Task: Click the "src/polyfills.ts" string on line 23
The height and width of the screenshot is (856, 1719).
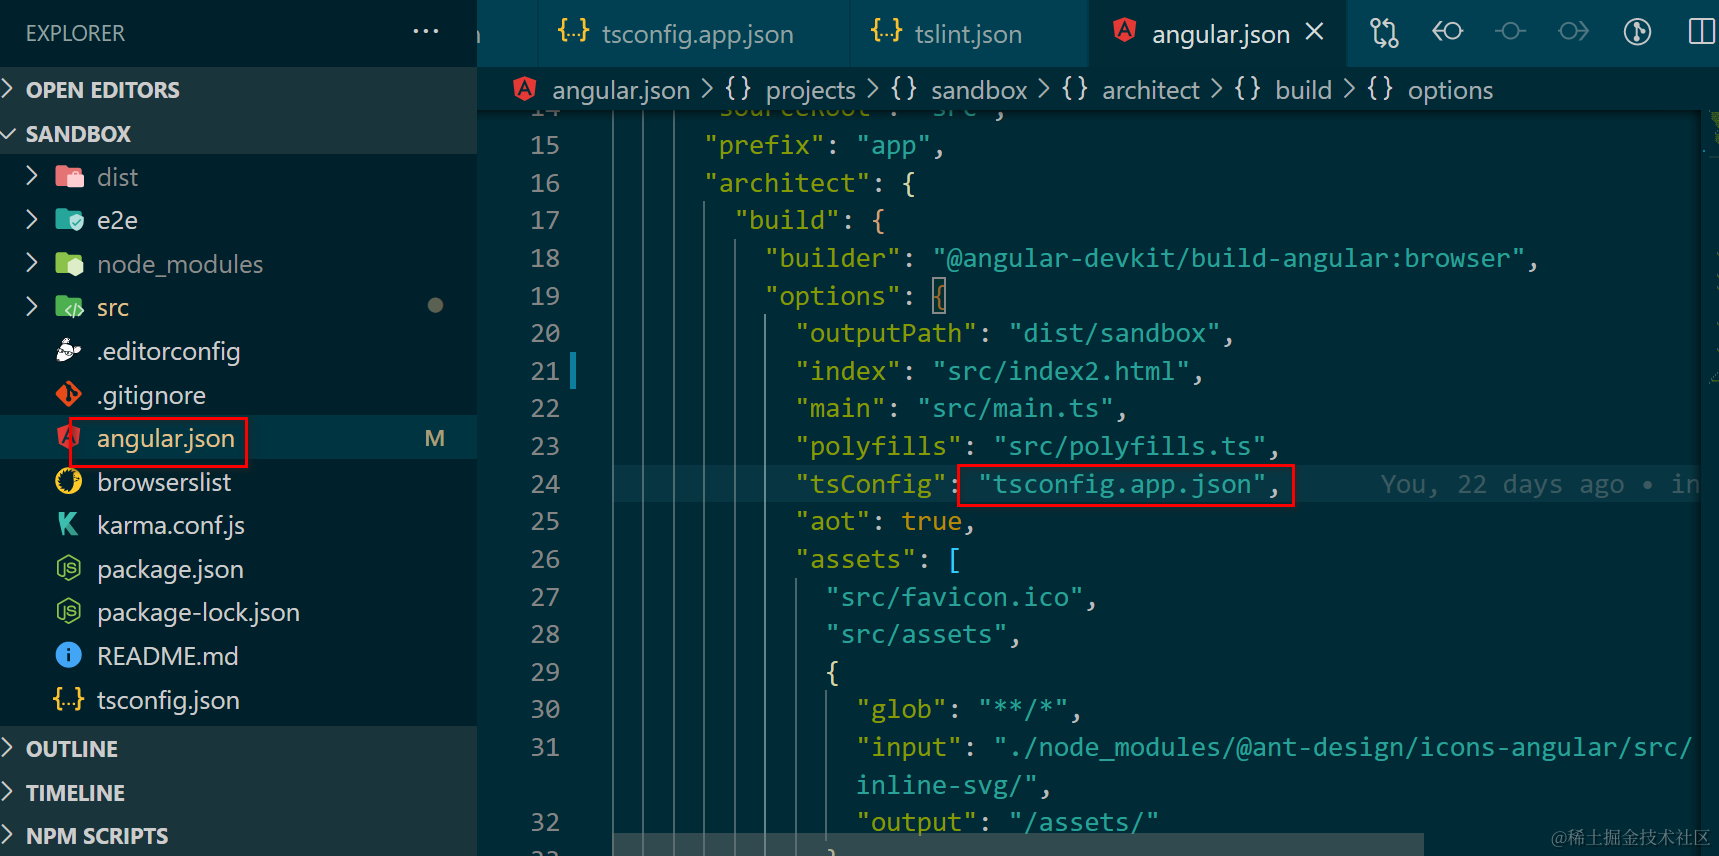Action: pyautogui.click(x=1129, y=446)
